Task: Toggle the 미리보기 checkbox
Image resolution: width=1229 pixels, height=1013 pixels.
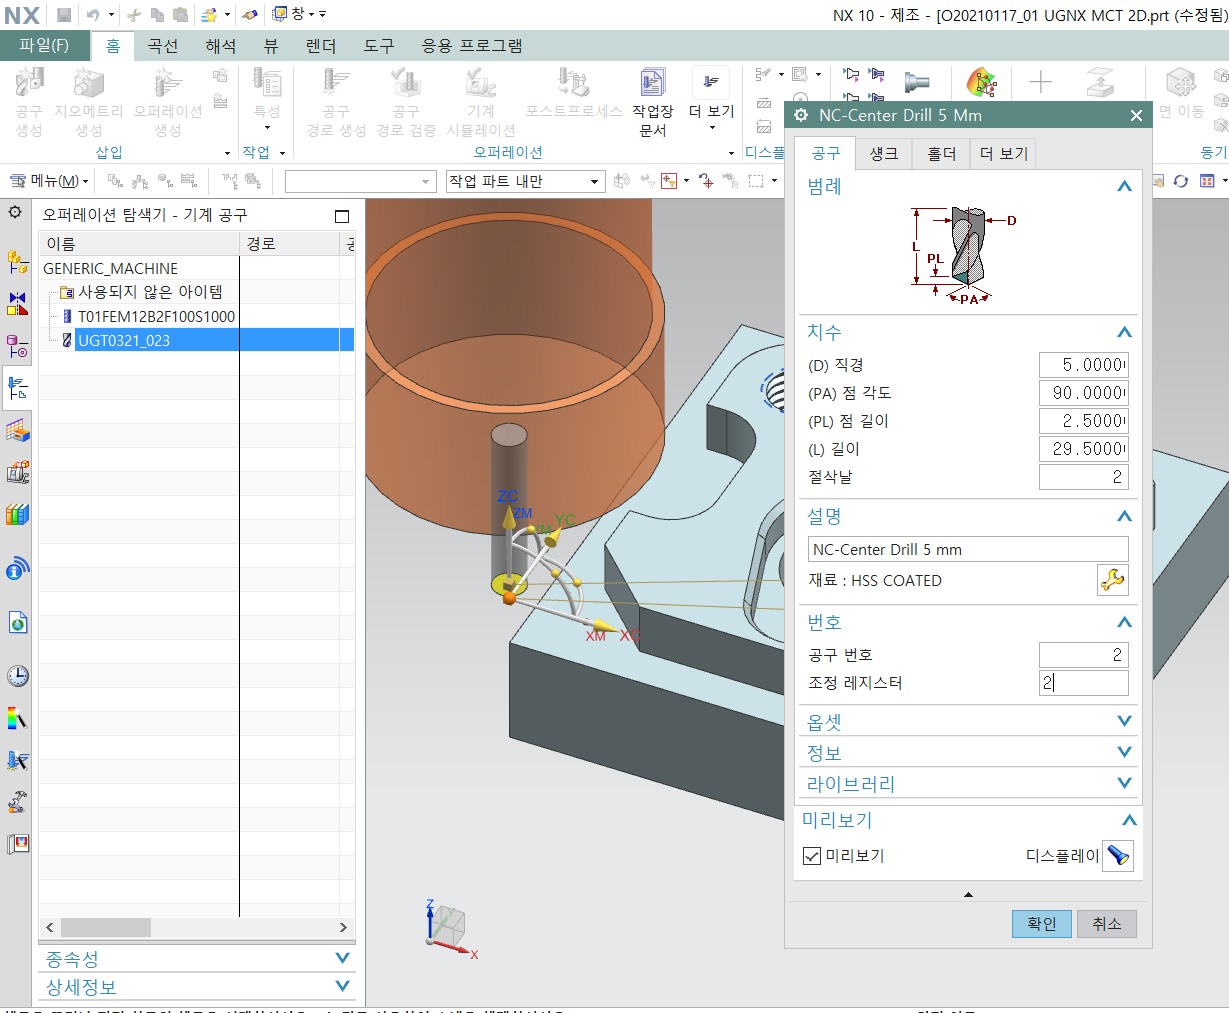Action: point(812,856)
